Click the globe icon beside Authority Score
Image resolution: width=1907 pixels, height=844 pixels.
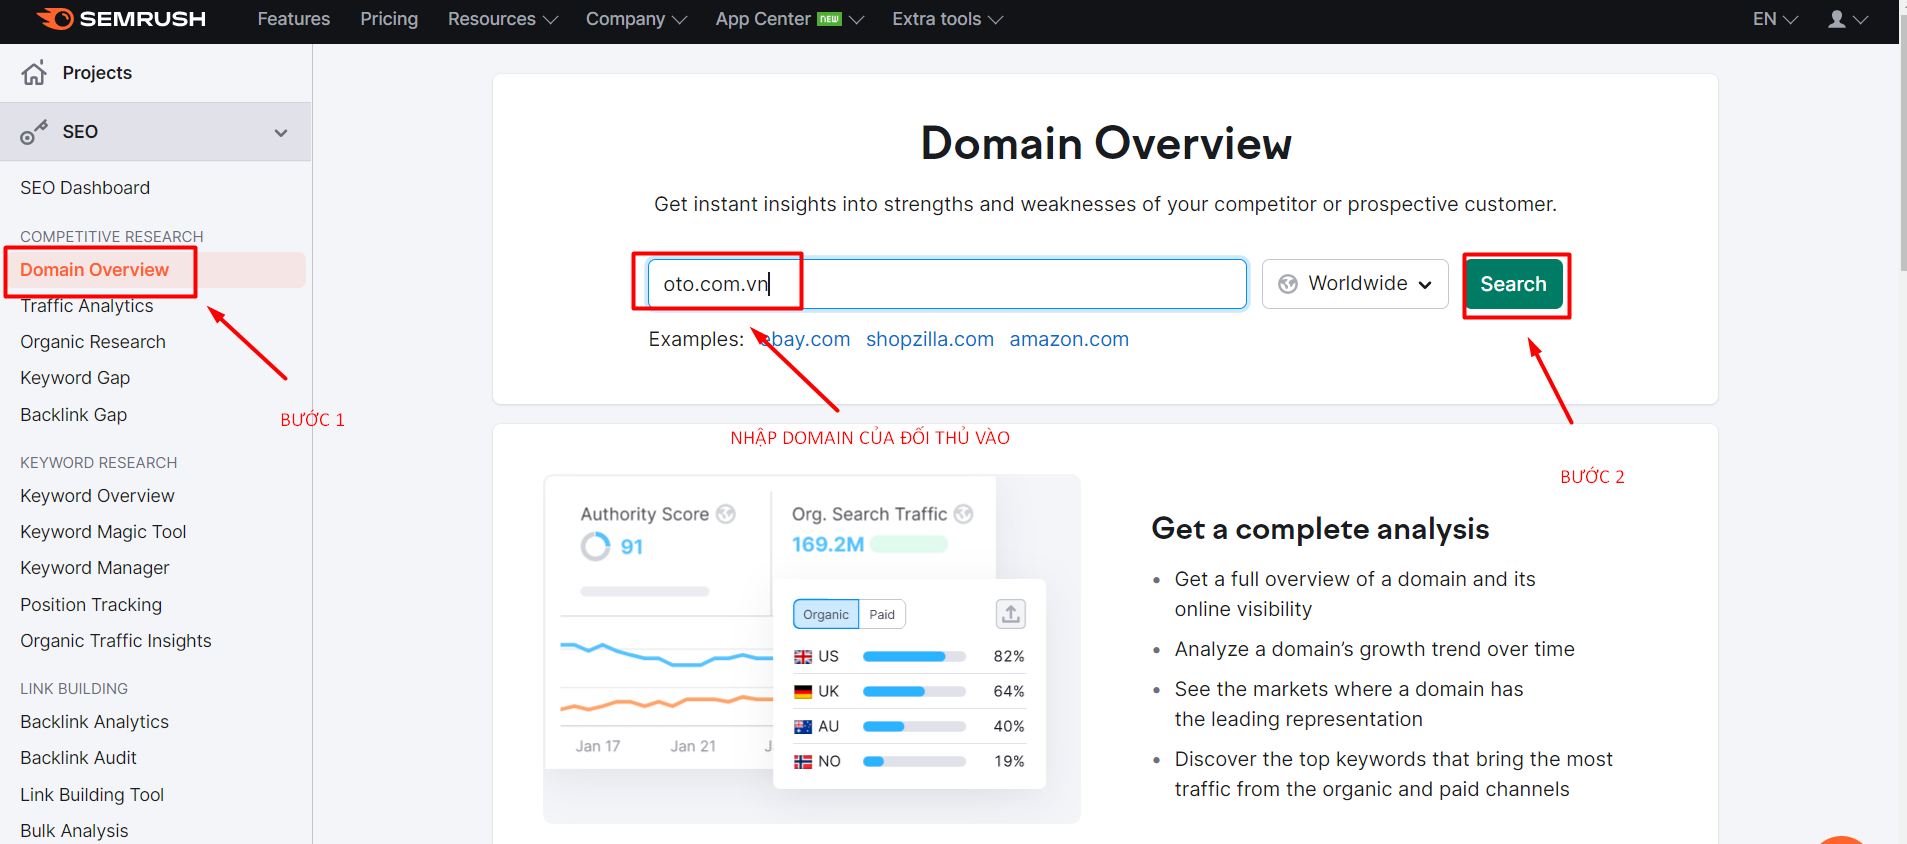[726, 514]
